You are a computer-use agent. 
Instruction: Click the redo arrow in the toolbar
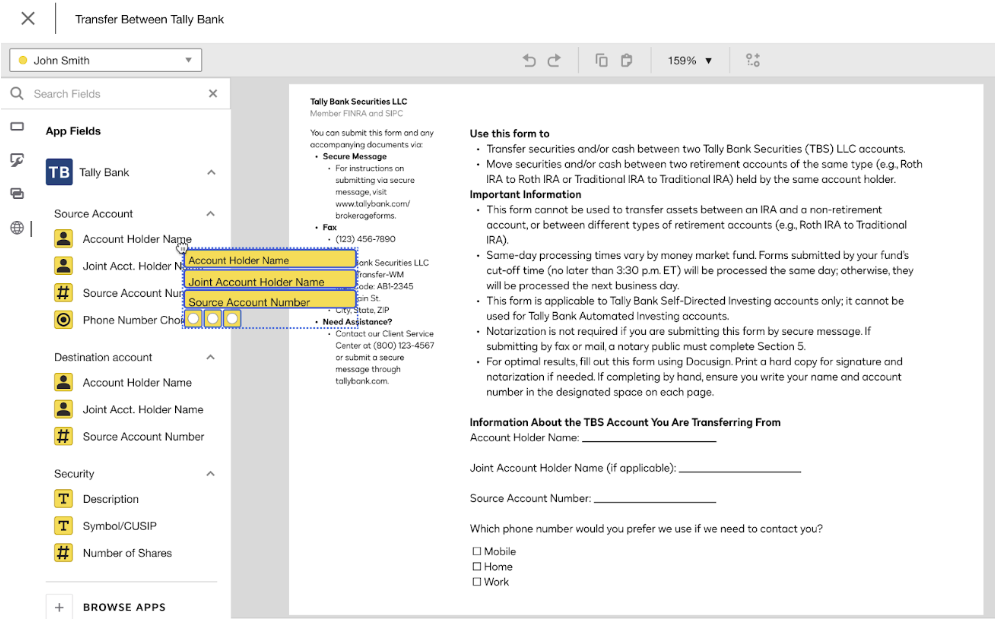click(554, 61)
